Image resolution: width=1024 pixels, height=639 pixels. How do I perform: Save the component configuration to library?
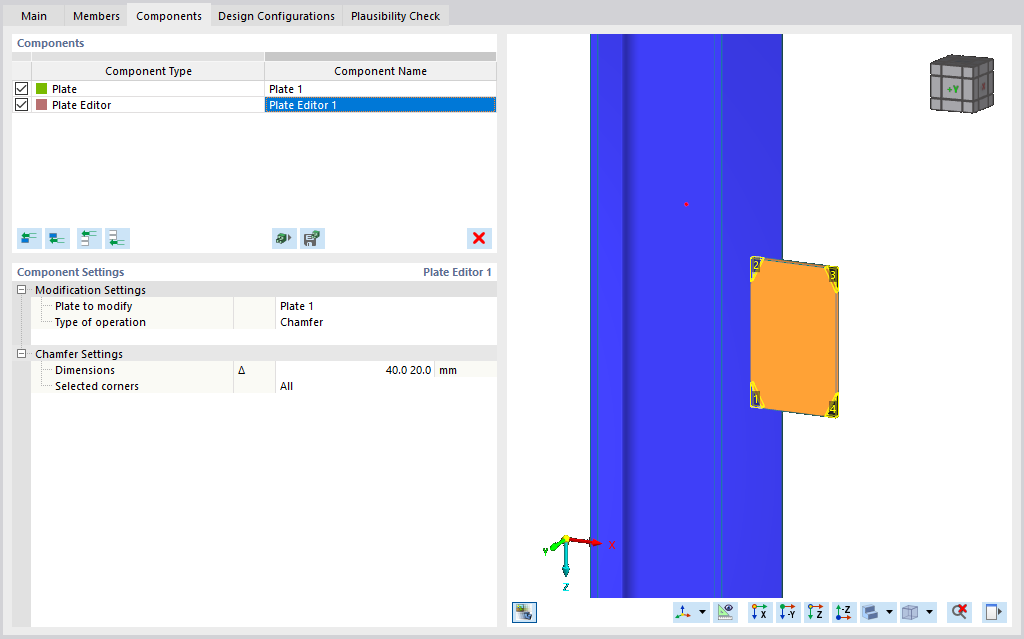[312, 238]
